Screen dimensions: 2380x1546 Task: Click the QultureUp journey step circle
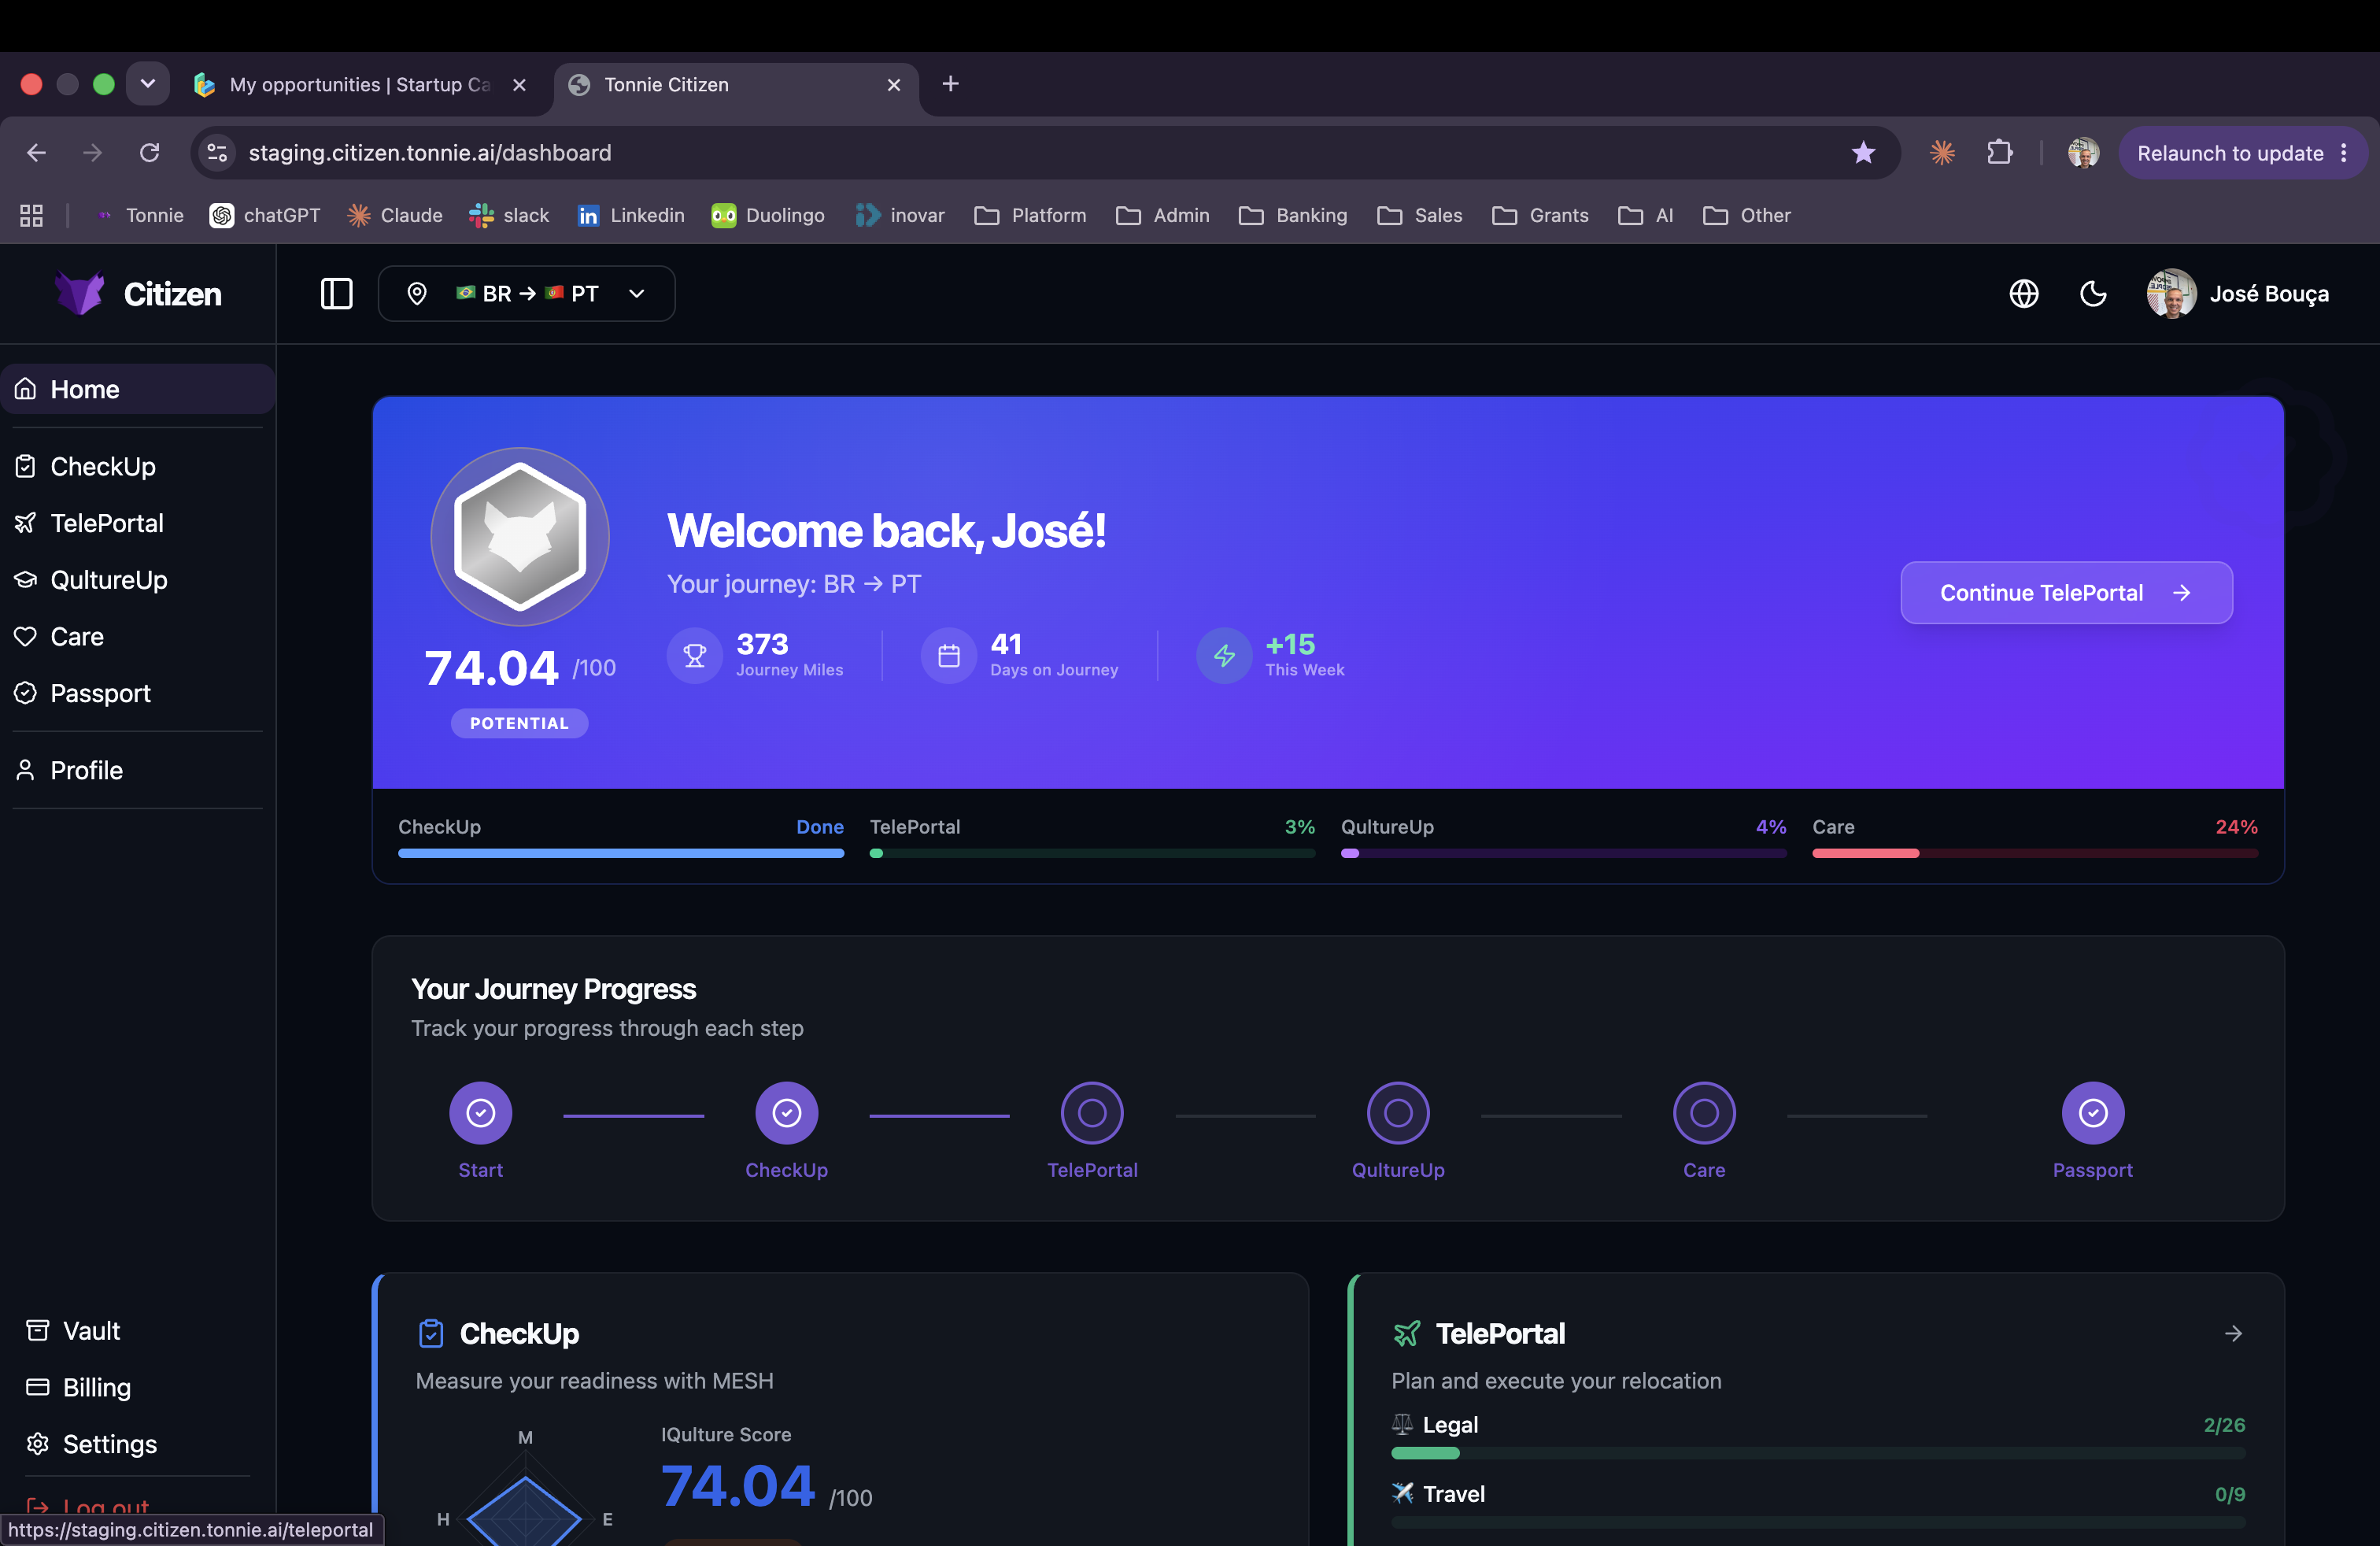click(x=1398, y=1113)
